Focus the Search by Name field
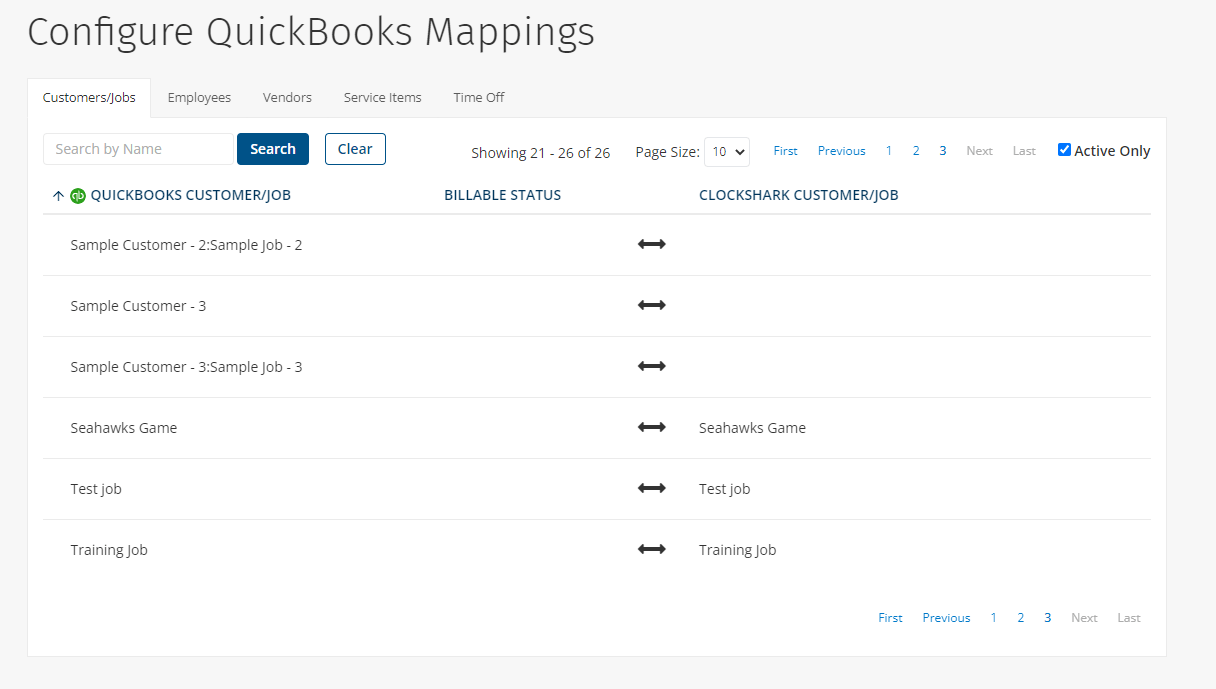1216x689 pixels. coord(138,149)
